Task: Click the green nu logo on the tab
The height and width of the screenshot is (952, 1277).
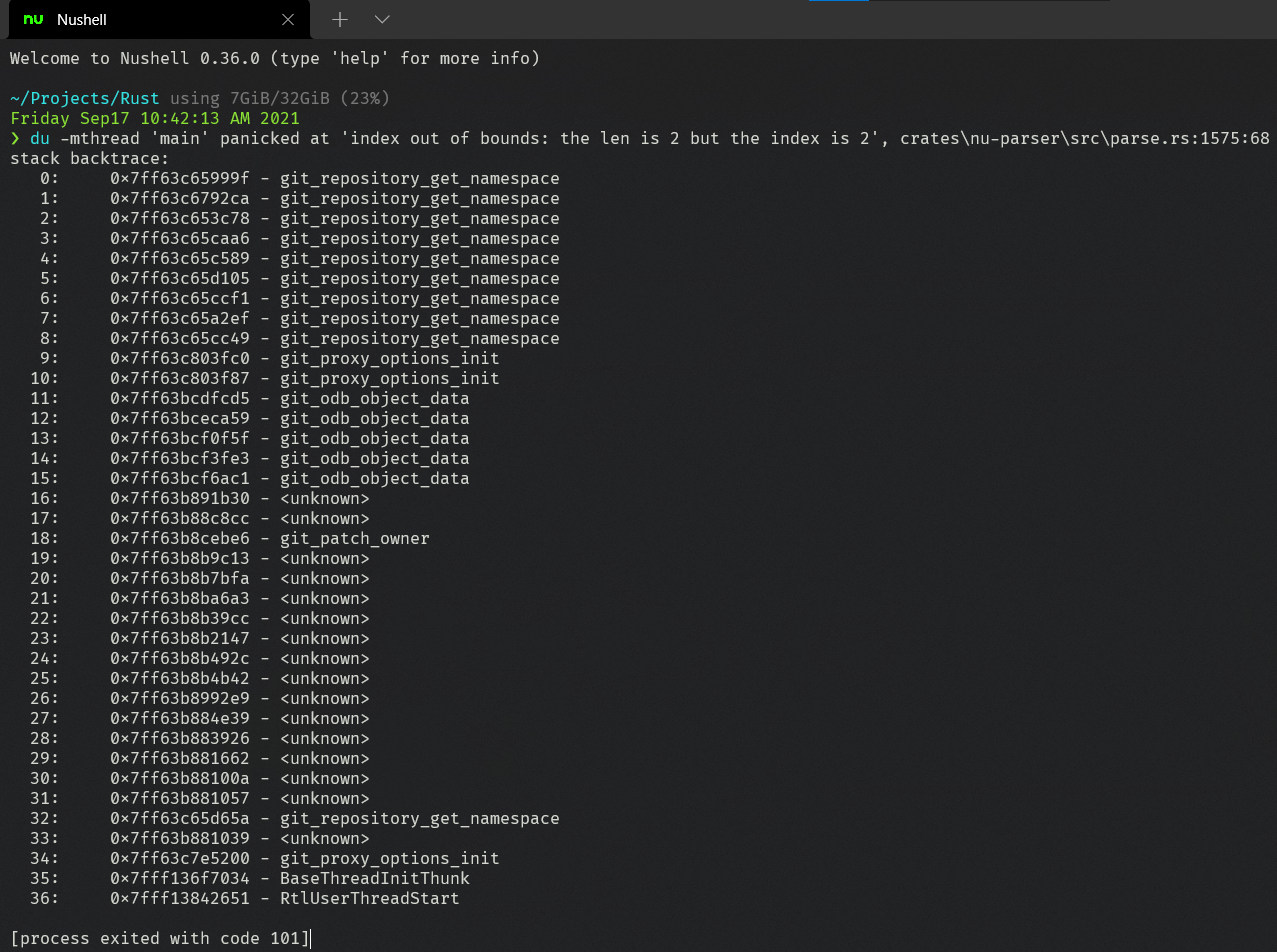Action: pyautogui.click(x=31, y=19)
